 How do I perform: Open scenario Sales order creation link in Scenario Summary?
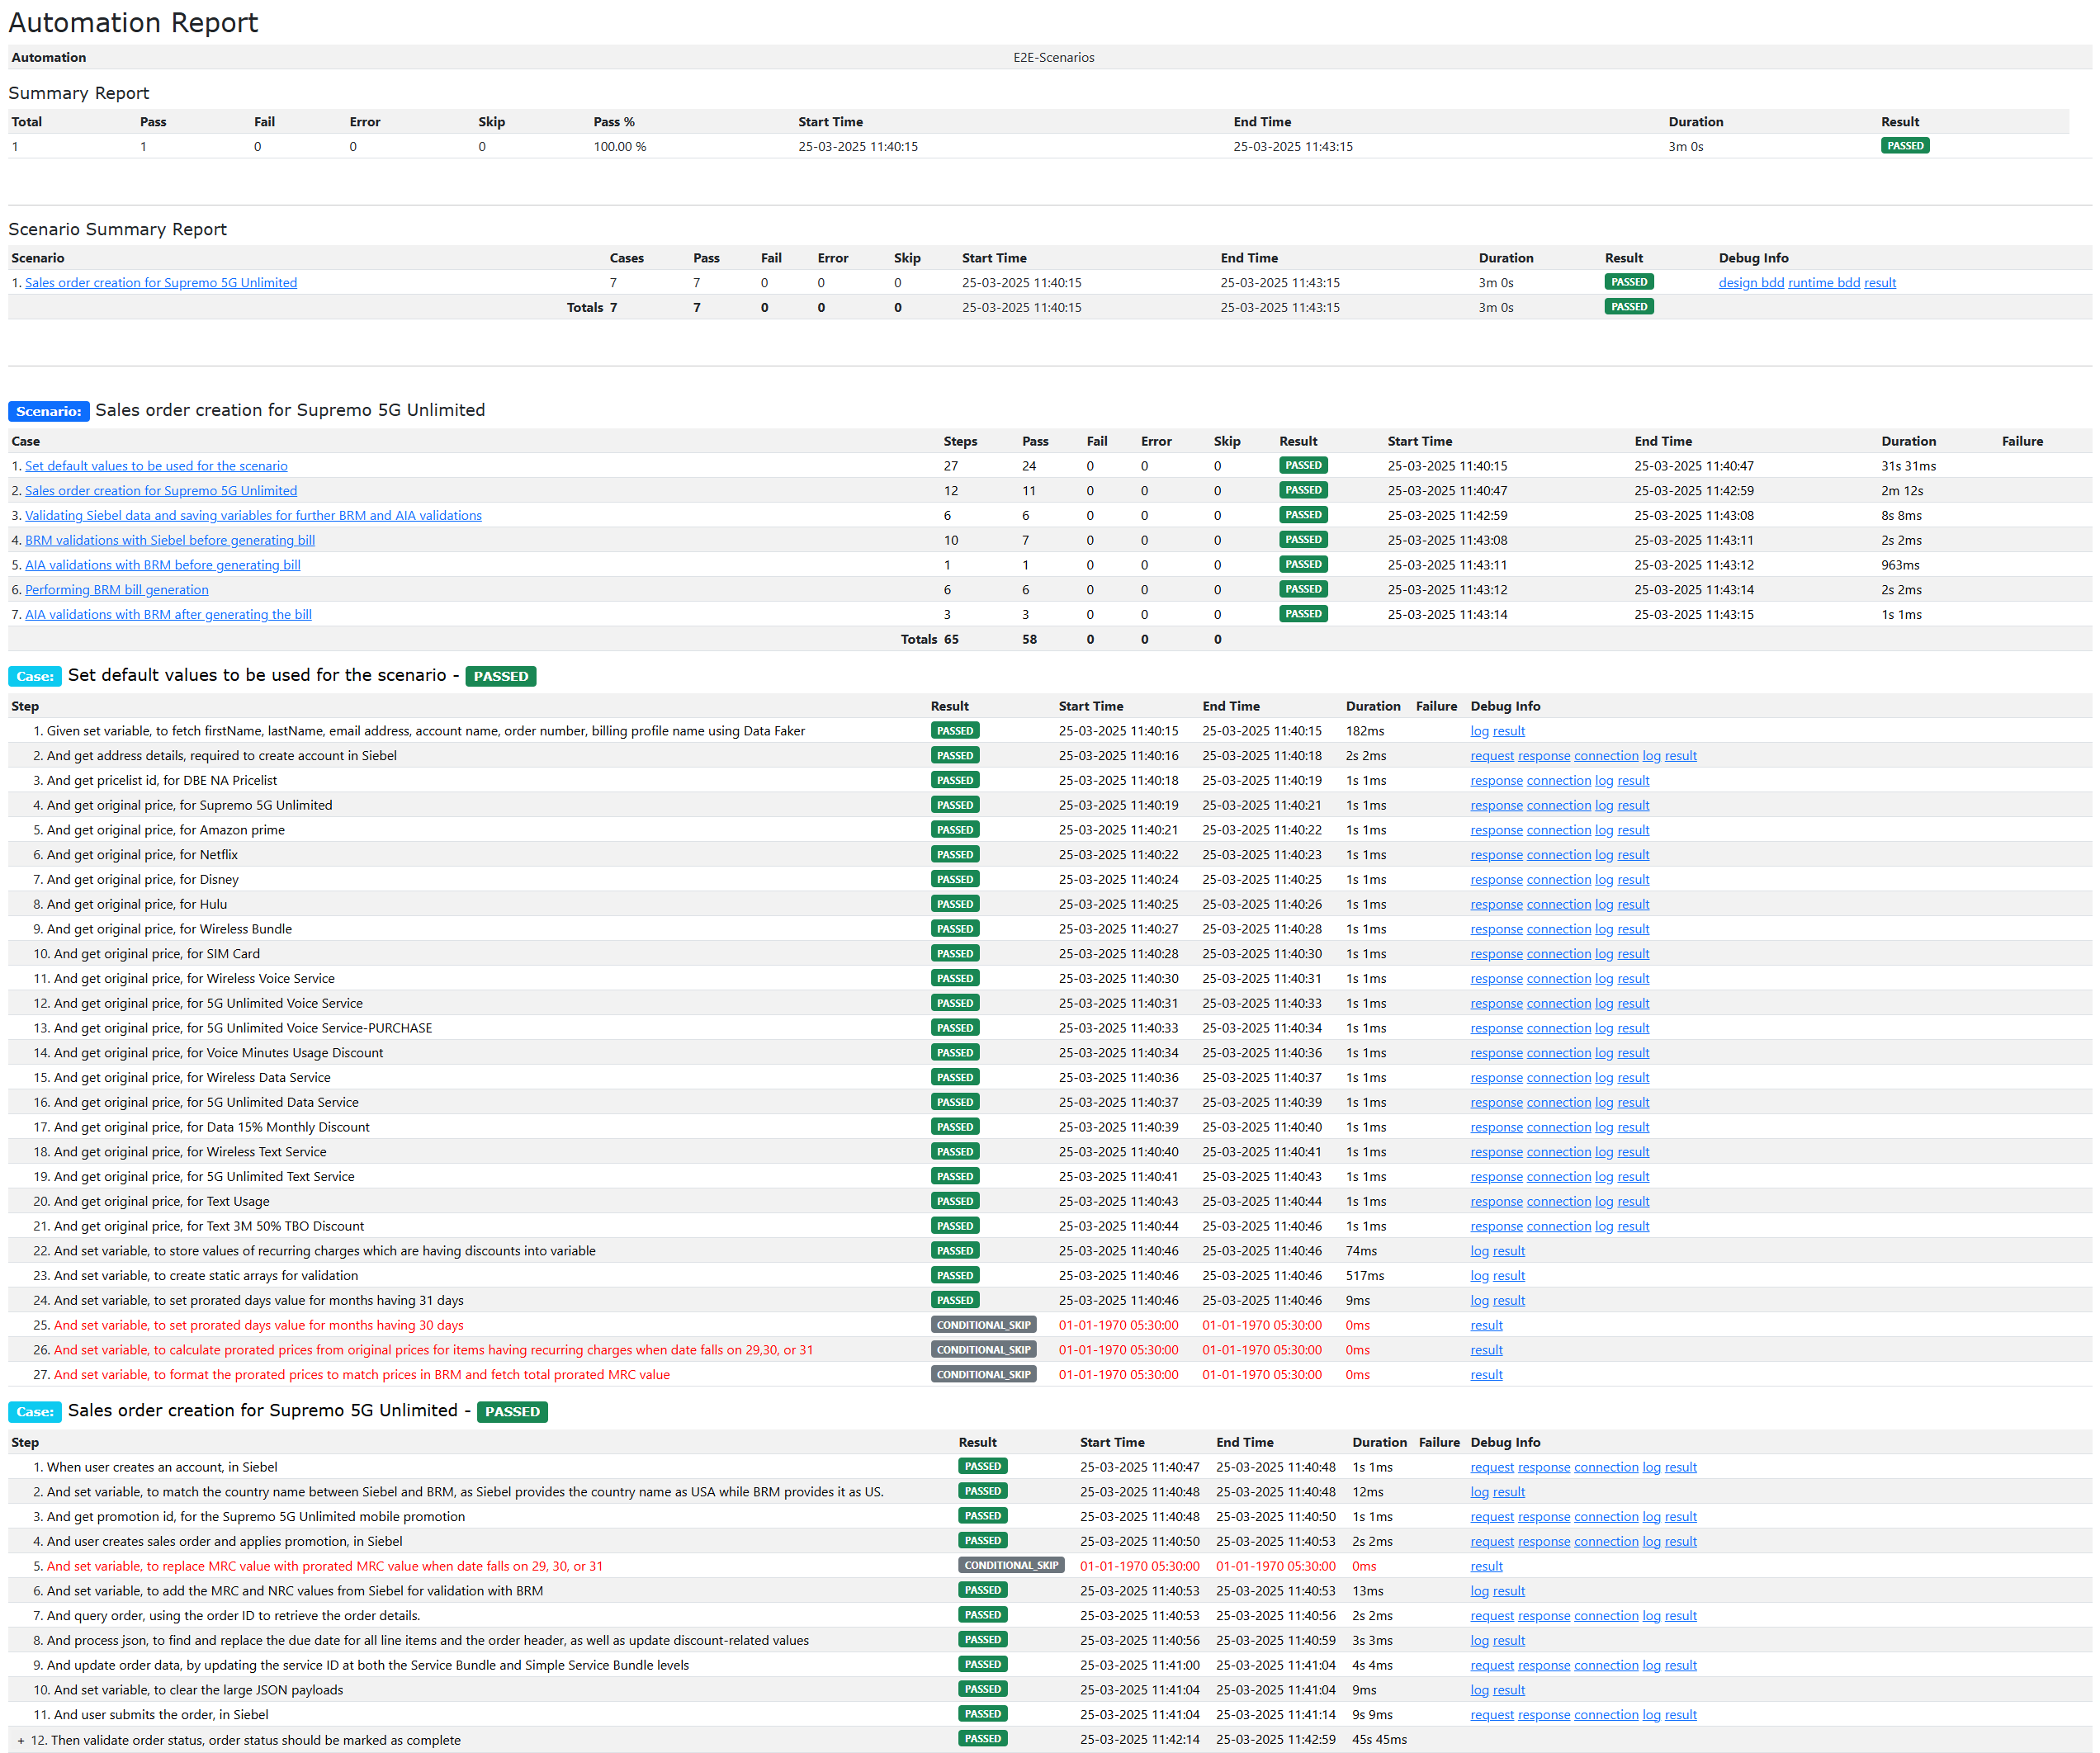[x=161, y=283]
